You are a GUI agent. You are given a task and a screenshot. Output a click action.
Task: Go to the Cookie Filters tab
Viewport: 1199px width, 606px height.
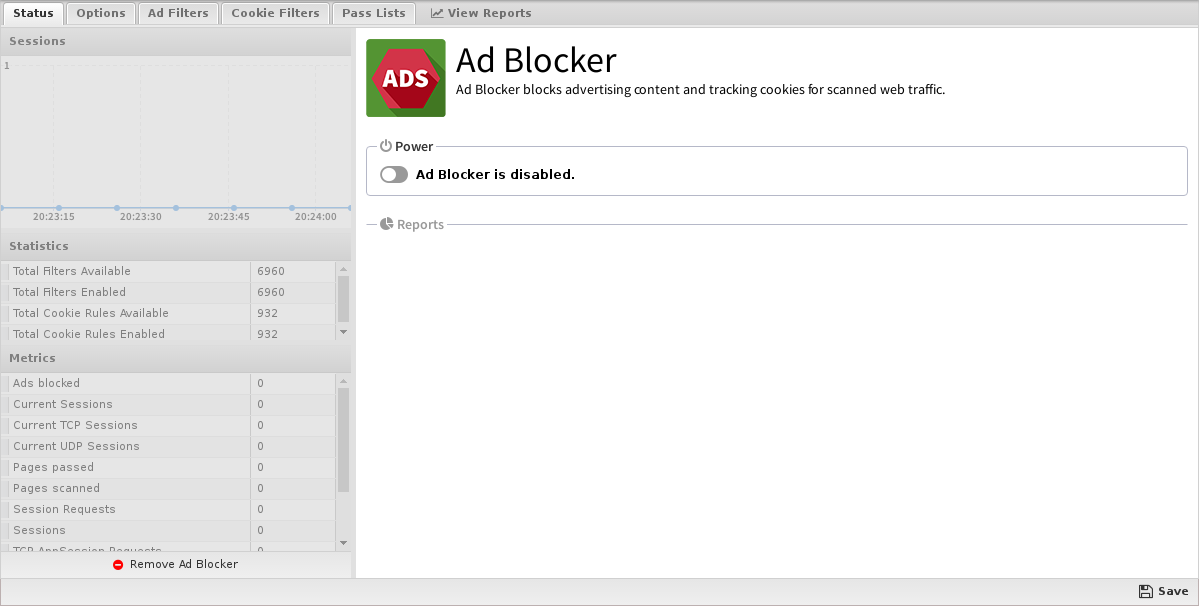(275, 13)
